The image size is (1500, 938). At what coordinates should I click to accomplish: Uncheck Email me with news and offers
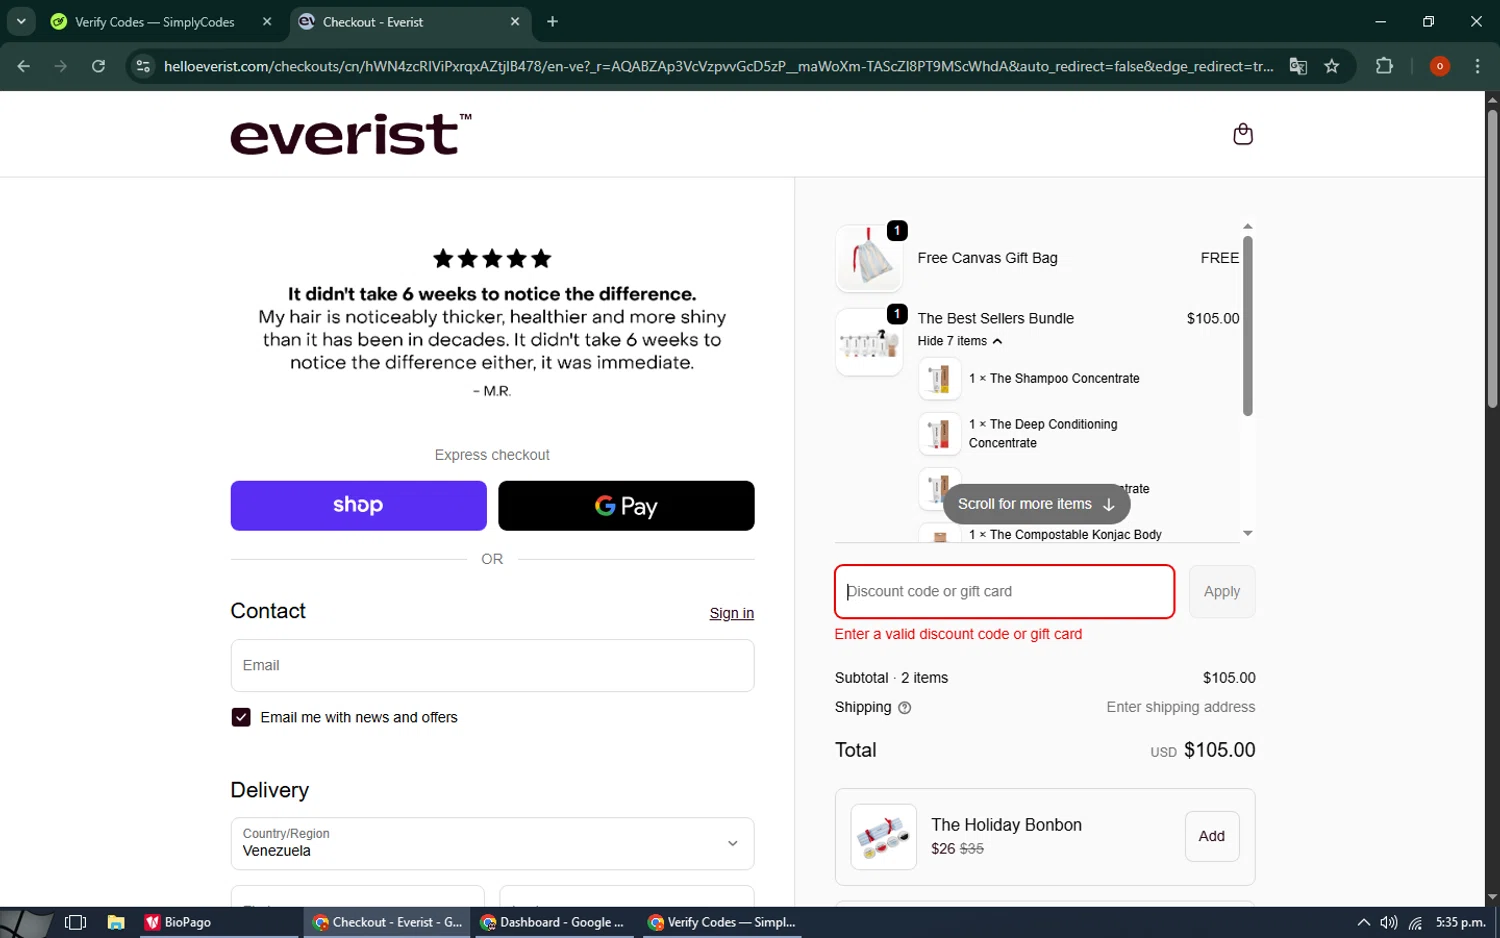tap(241, 717)
